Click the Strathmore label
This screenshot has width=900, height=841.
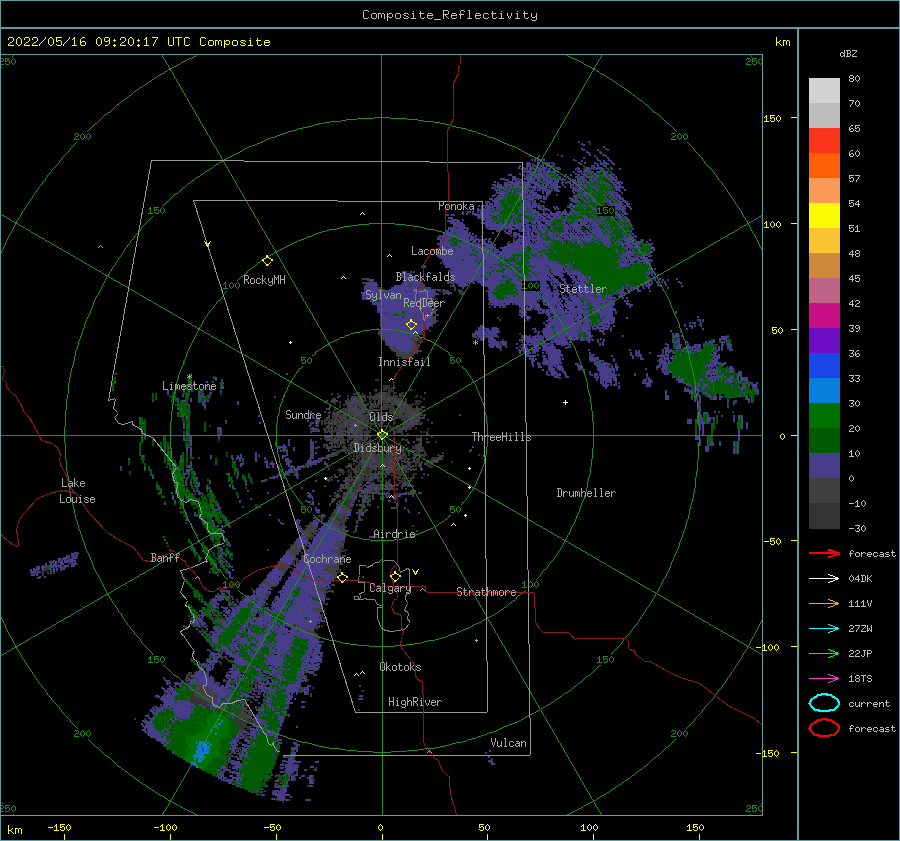point(486,592)
